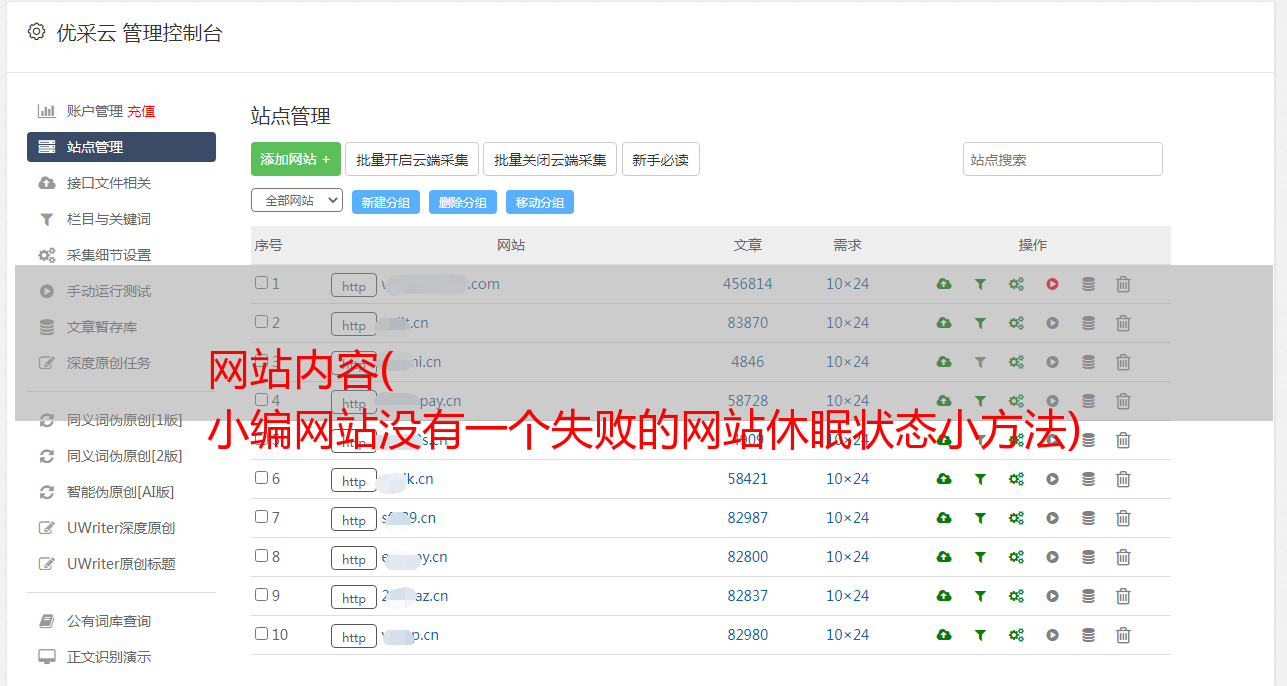The height and width of the screenshot is (686, 1287).
Task: Click the red run icon in row 1
Action: pos(1052,284)
